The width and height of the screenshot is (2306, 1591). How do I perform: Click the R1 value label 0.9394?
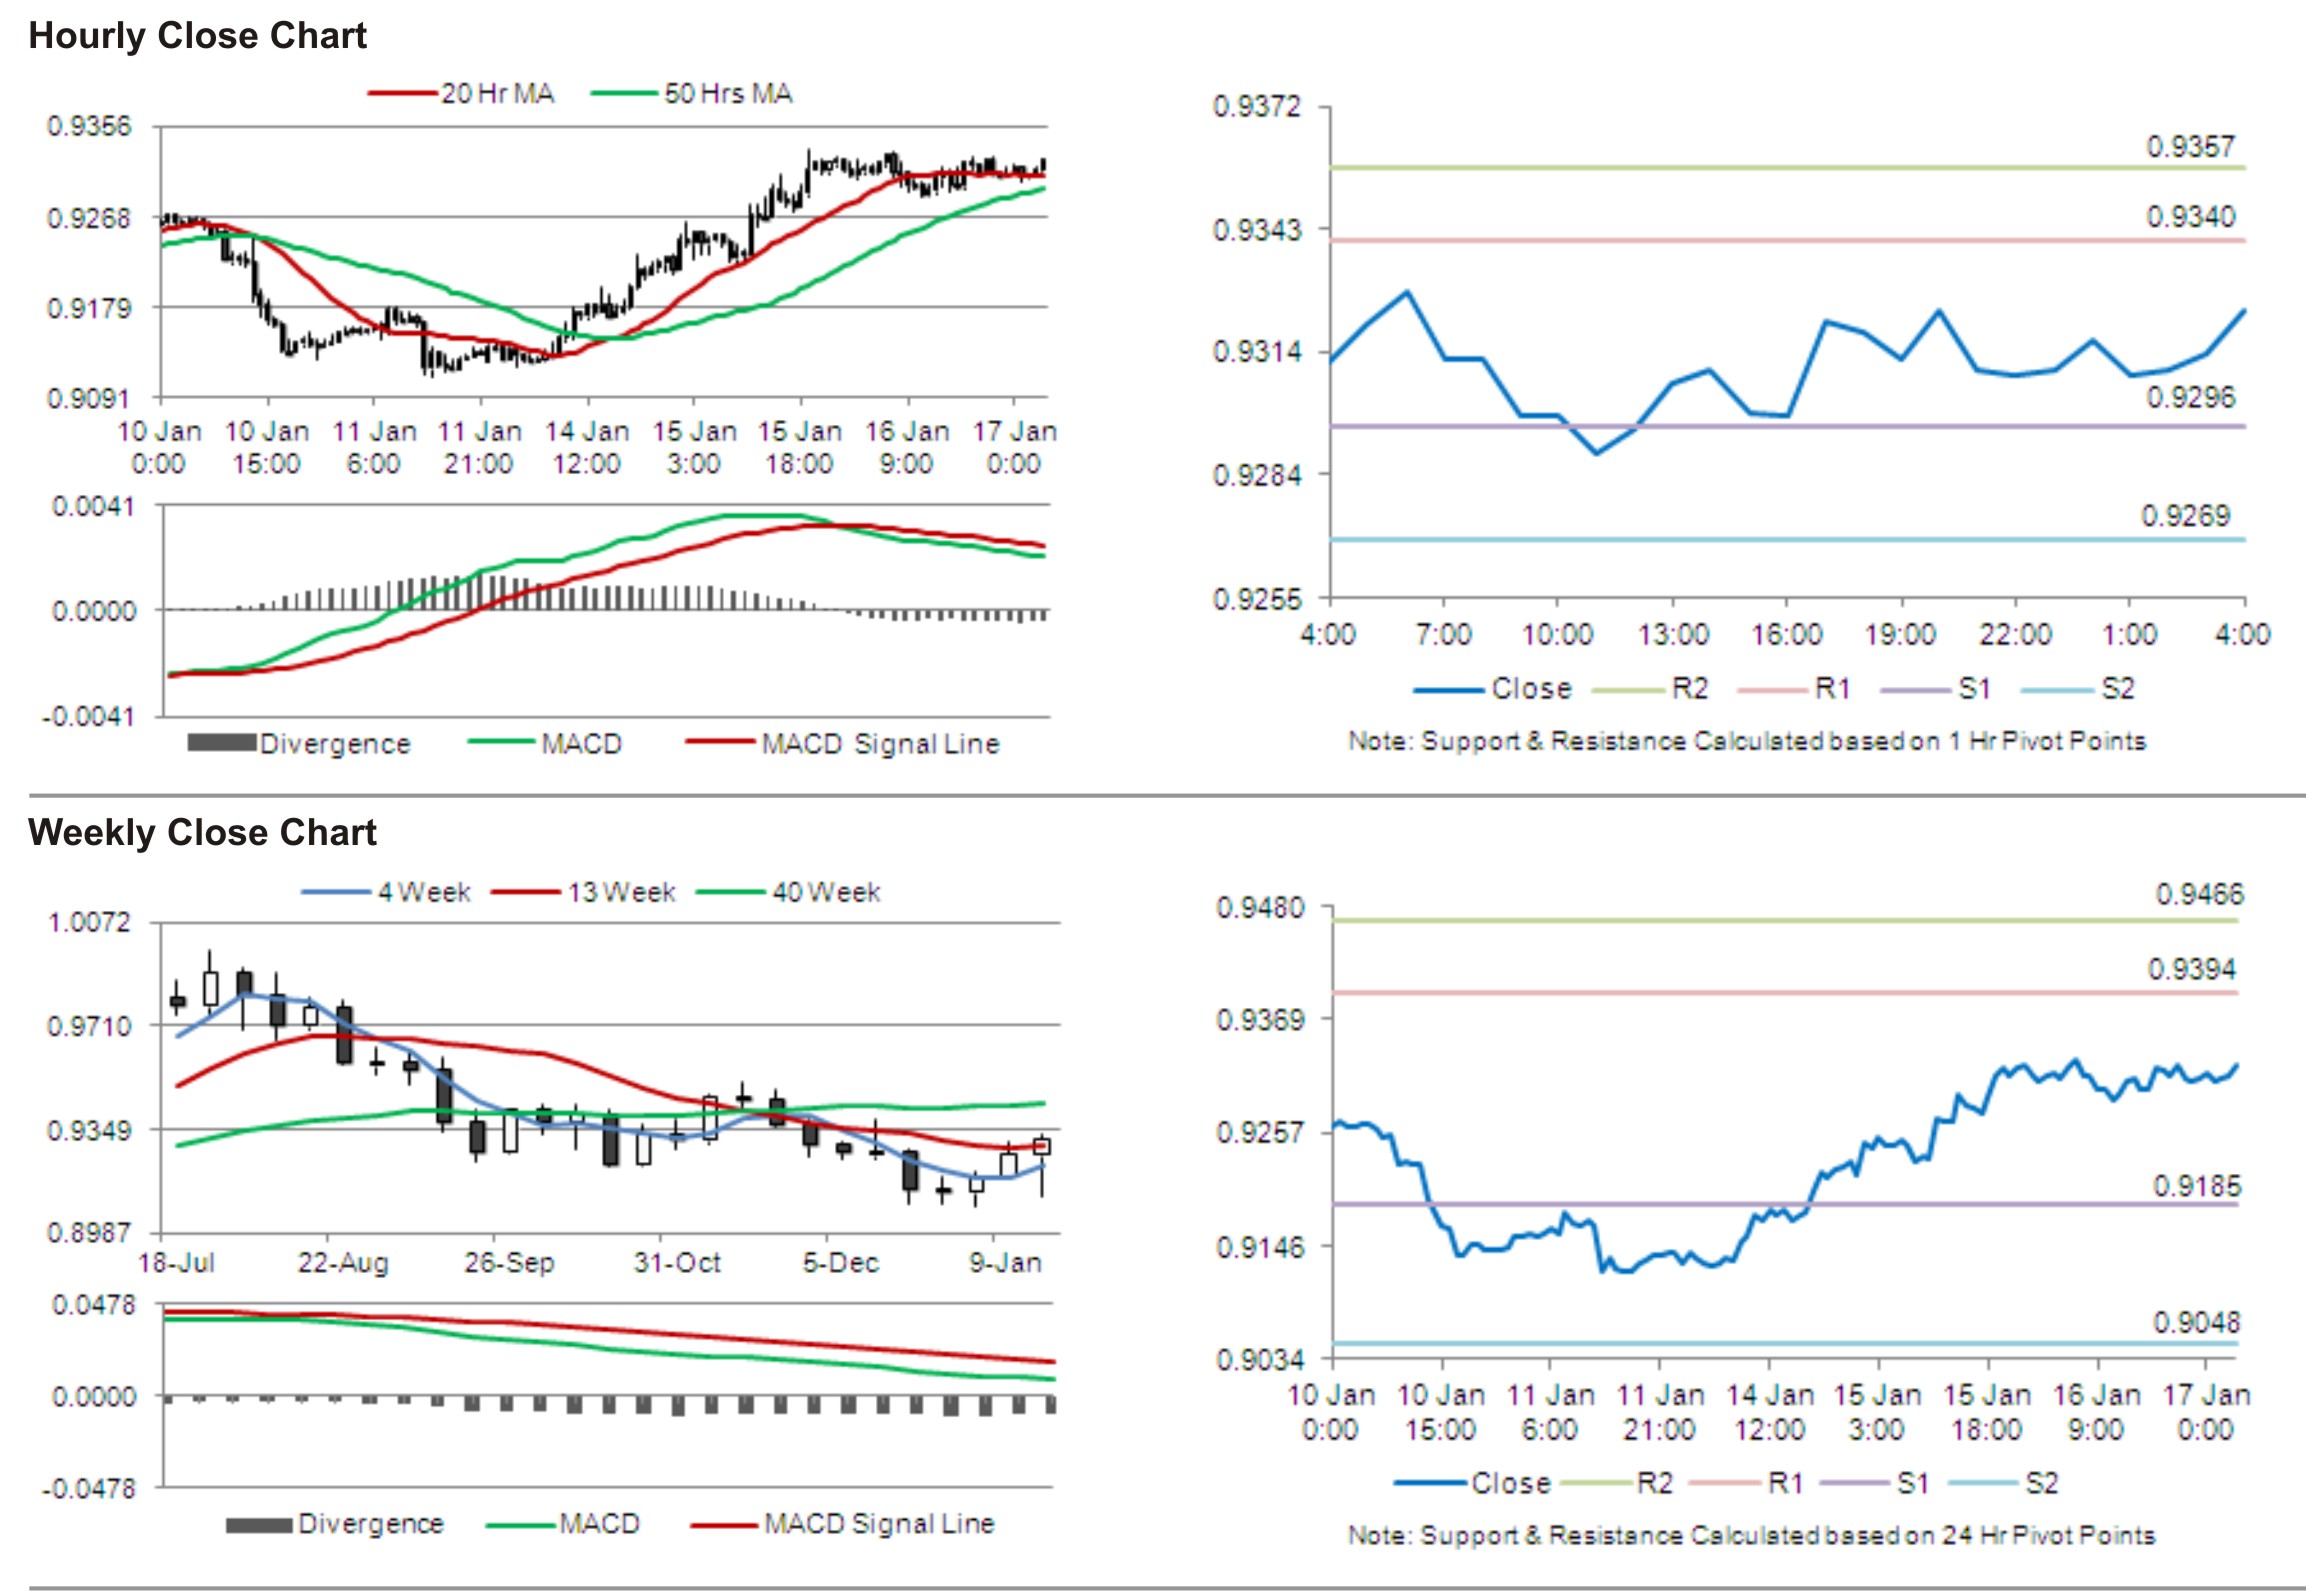click(2192, 969)
